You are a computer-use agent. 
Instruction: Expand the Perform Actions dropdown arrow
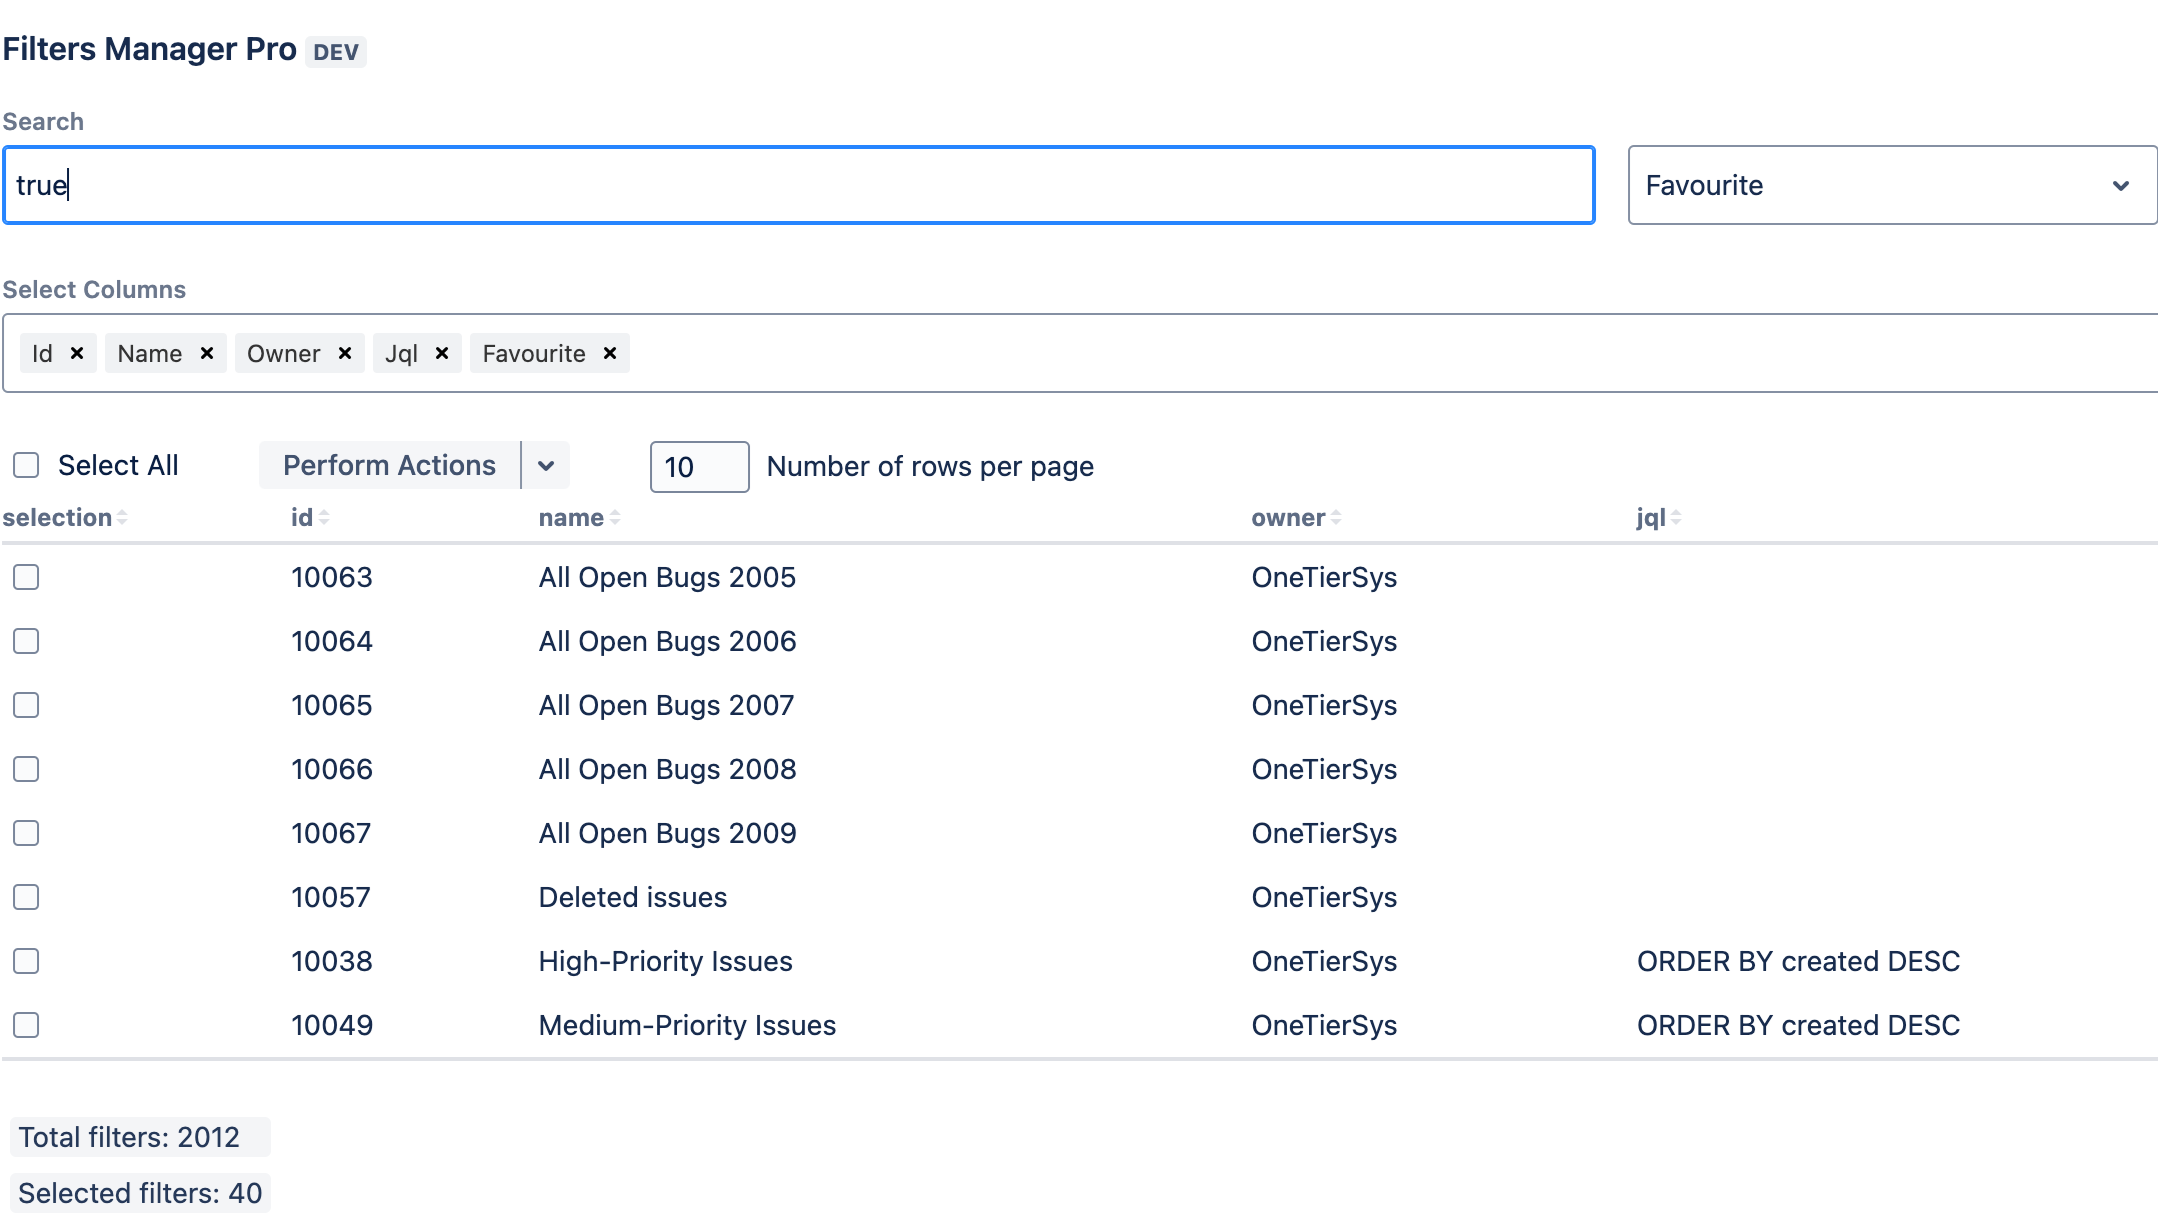pyautogui.click(x=546, y=465)
